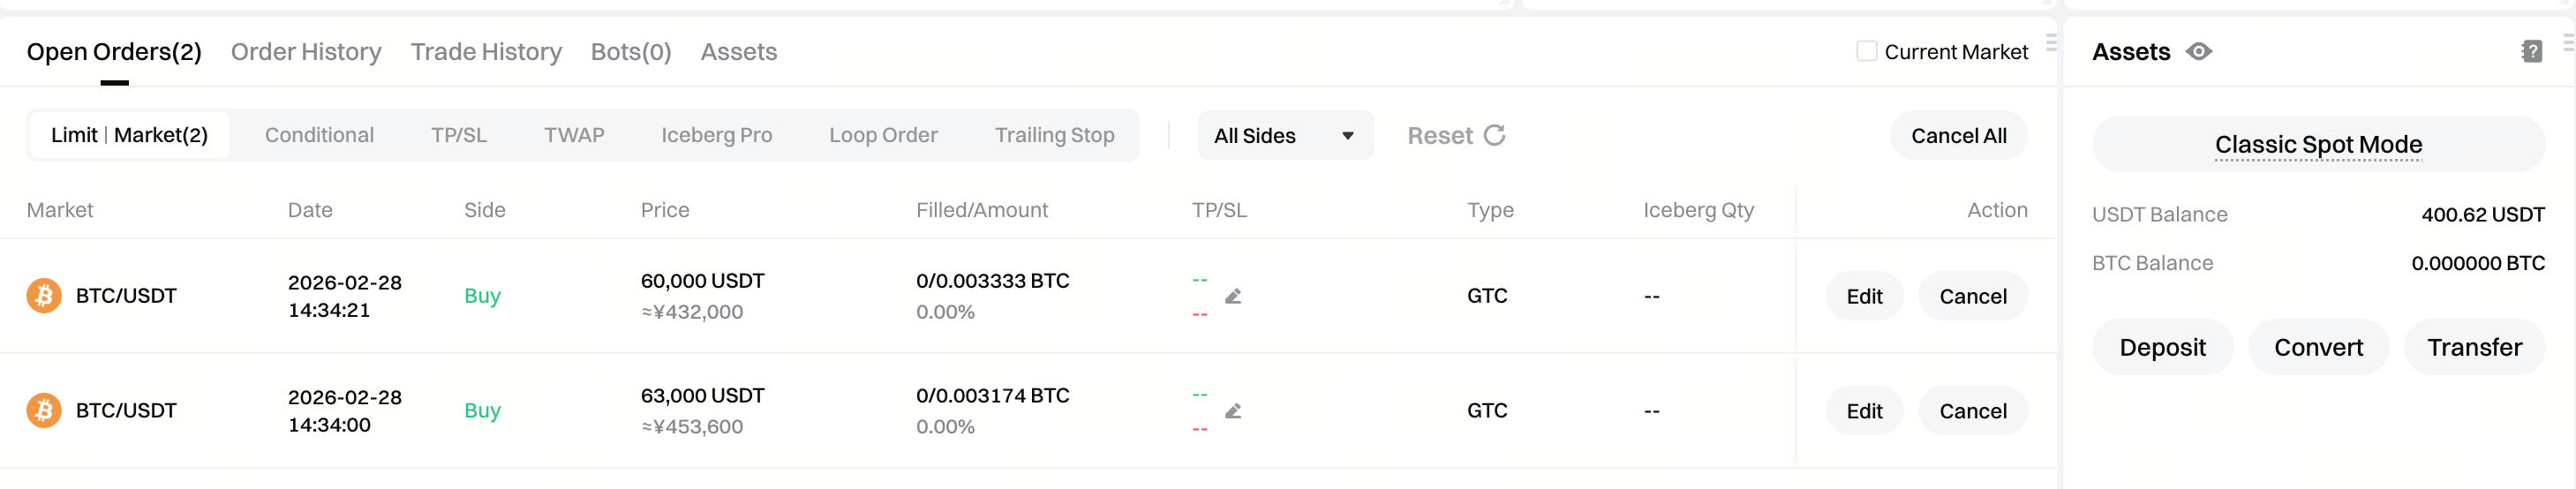Screen dimensions: 2576x489
Task: Click the help icon in the Assets panel
Action: point(2531,51)
